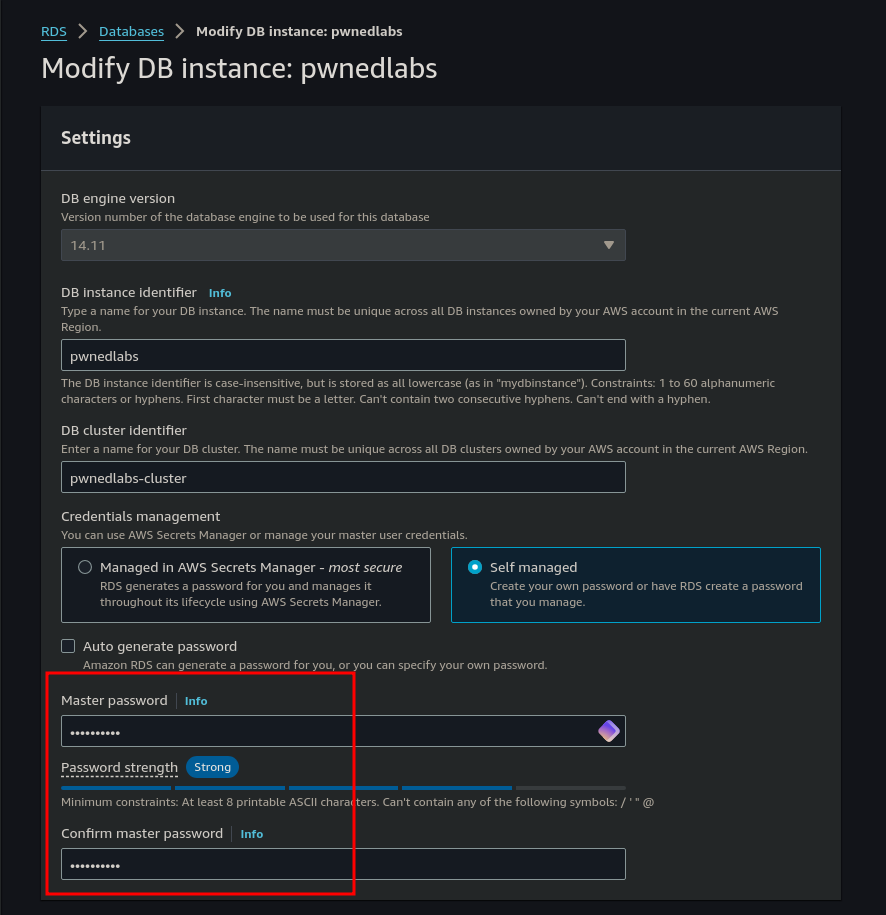
Task: Click the Settings section heading
Action: (x=96, y=137)
